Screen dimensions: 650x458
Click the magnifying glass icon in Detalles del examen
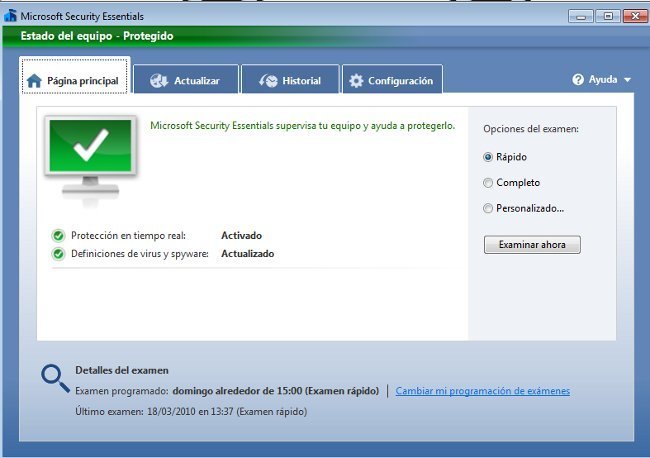click(54, 377)
